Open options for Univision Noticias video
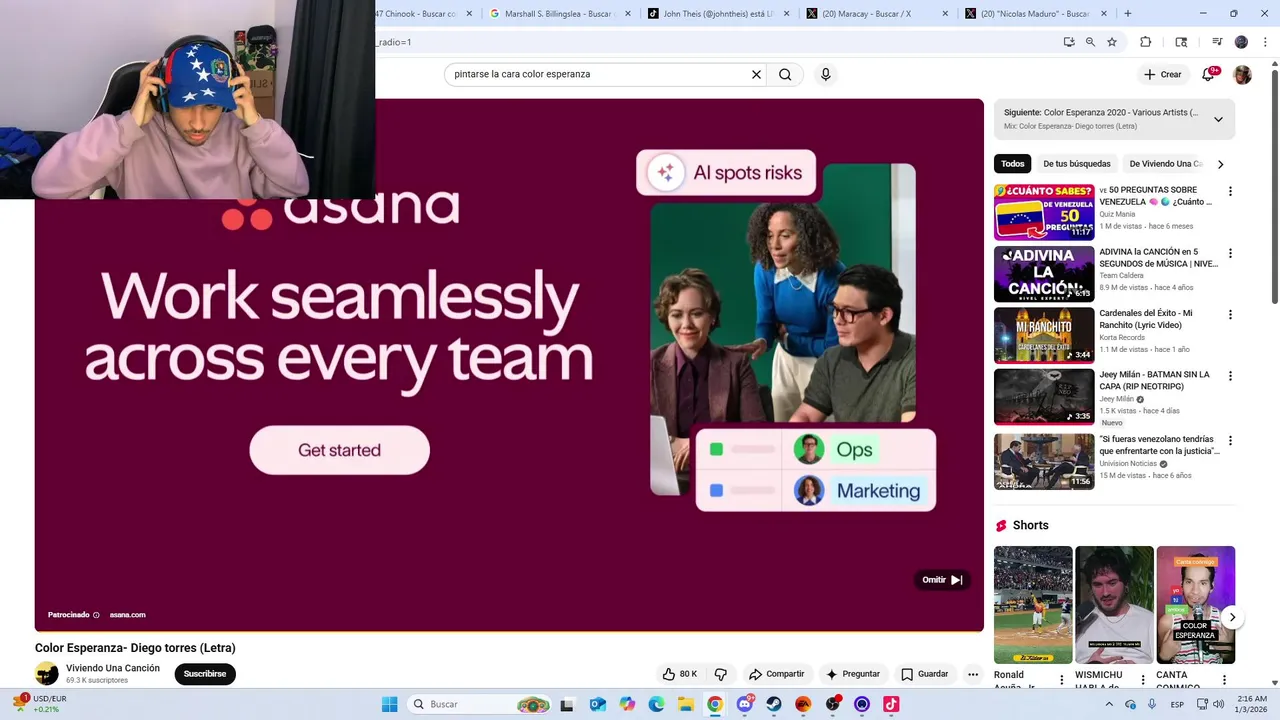This screenshot has width=1280, height=720. point(1230,441)
